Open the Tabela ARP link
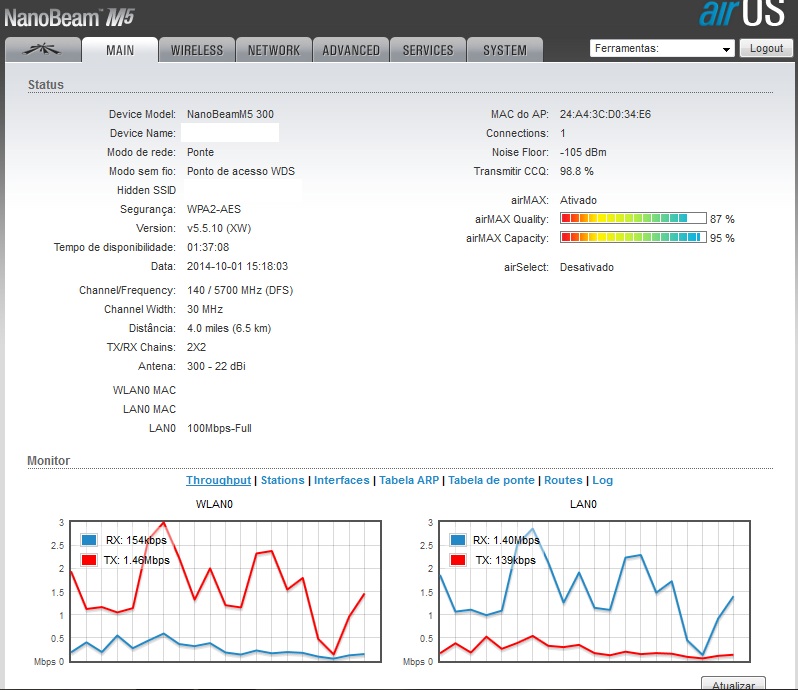The height and width of the screenshot is (690, 798). [x=409, y=480]
